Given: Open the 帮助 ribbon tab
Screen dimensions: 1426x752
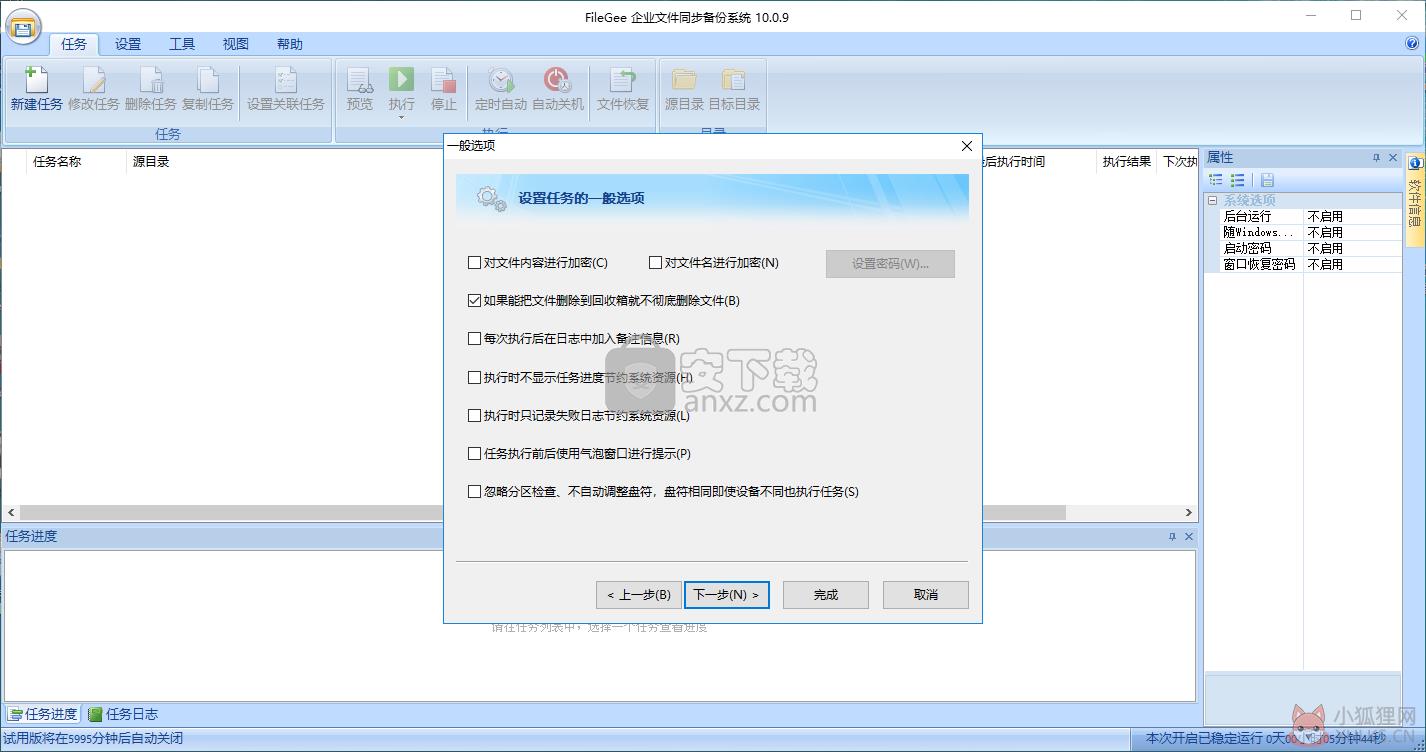Looking at the screenshot, I should 290,44.
